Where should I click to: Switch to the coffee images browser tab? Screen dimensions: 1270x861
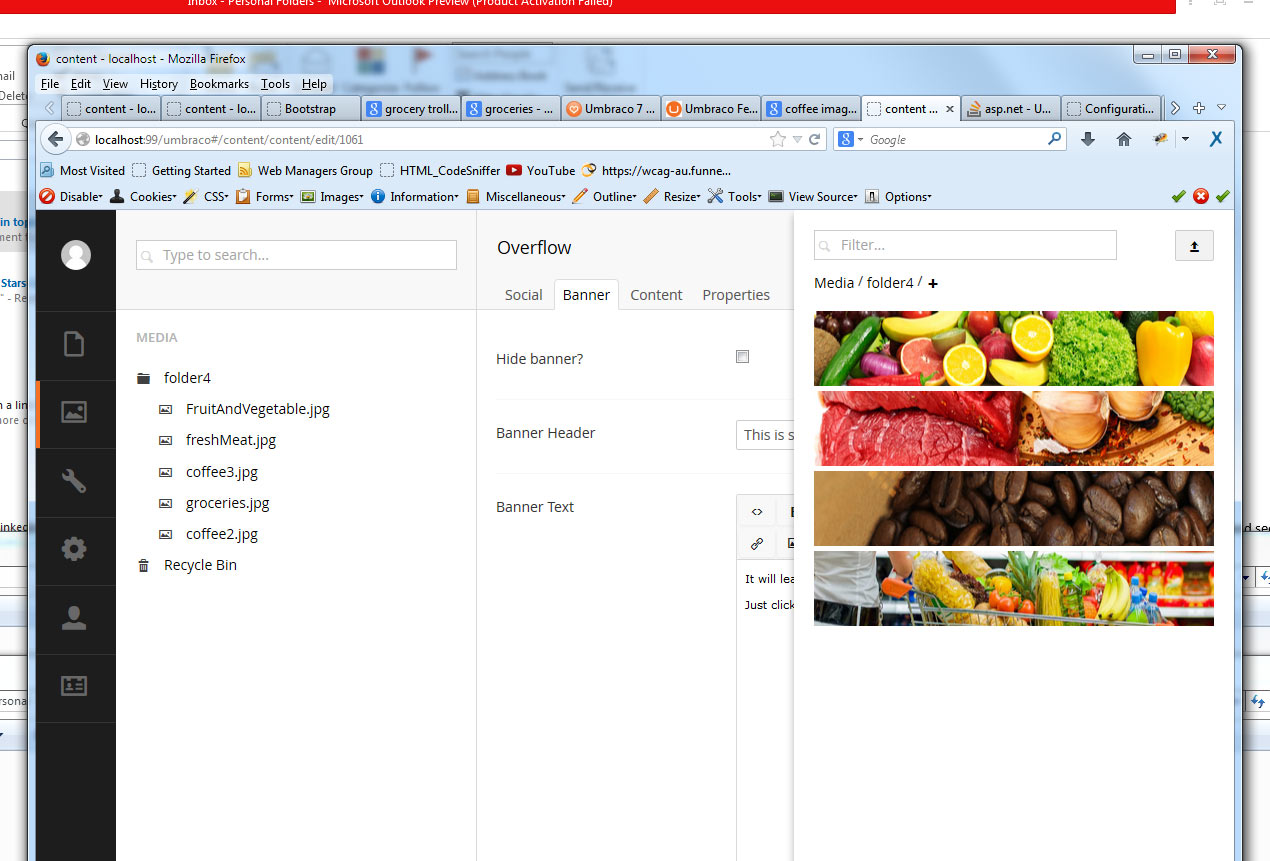[x=811, y=108]
